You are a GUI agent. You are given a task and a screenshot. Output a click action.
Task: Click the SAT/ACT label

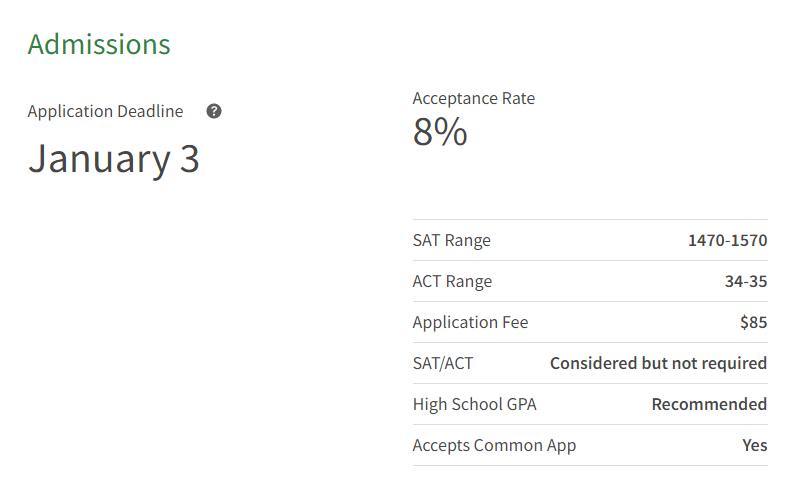click(442, 363)
